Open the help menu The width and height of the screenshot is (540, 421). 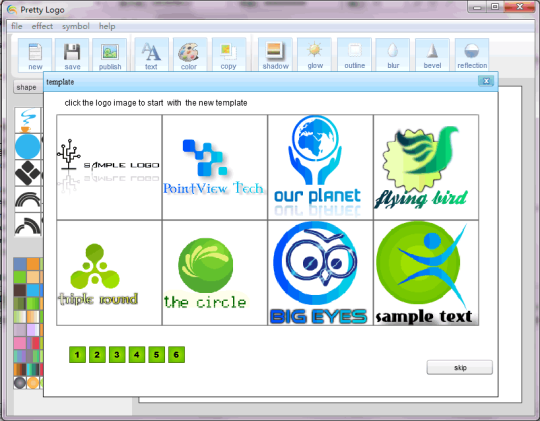(x=107, y=26)
